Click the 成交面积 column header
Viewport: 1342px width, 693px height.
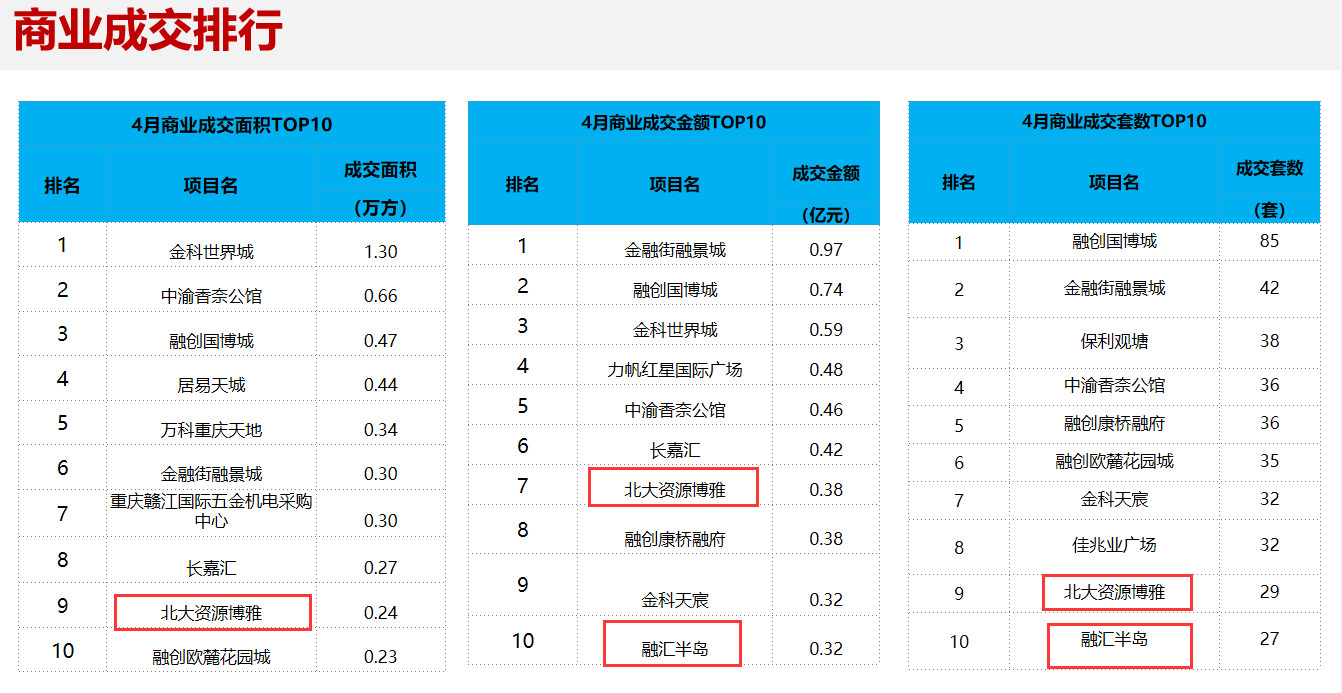(380, 169)
